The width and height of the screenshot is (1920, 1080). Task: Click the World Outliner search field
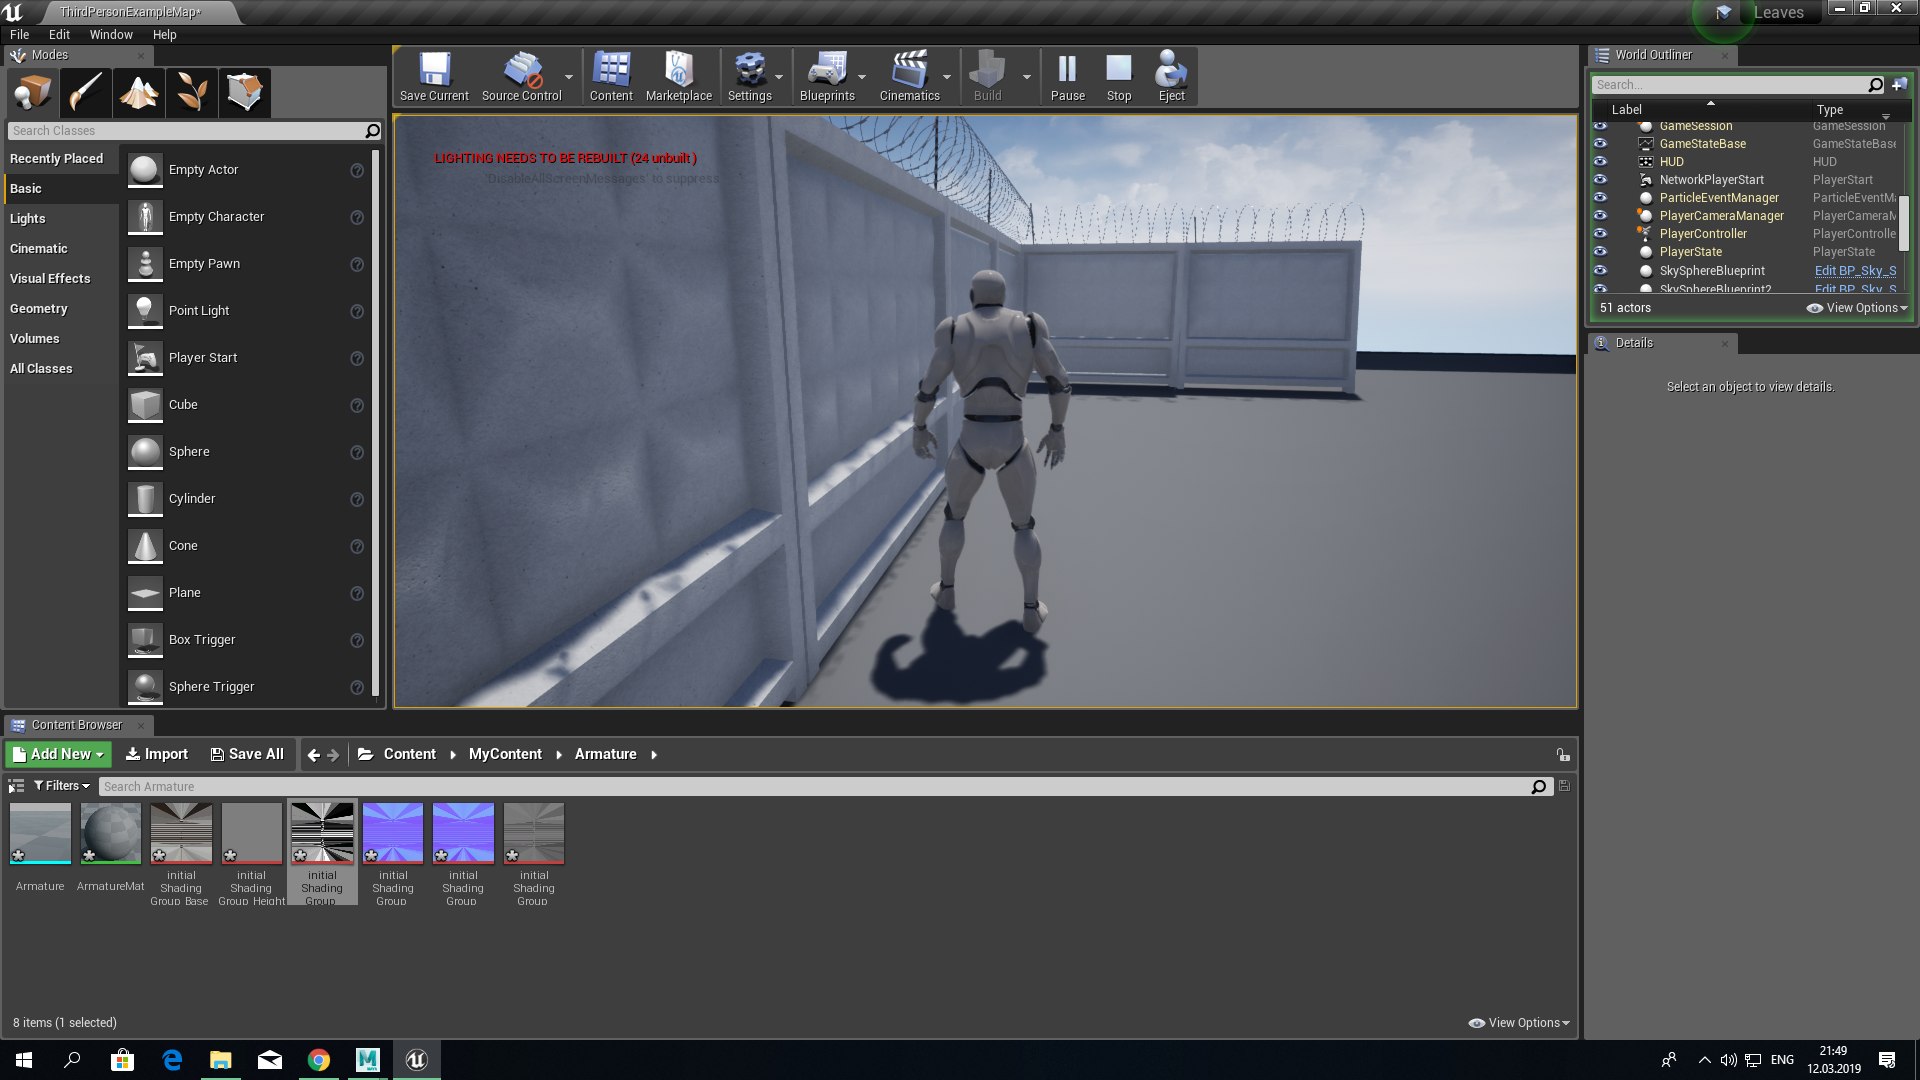[x=1734, y=83]
